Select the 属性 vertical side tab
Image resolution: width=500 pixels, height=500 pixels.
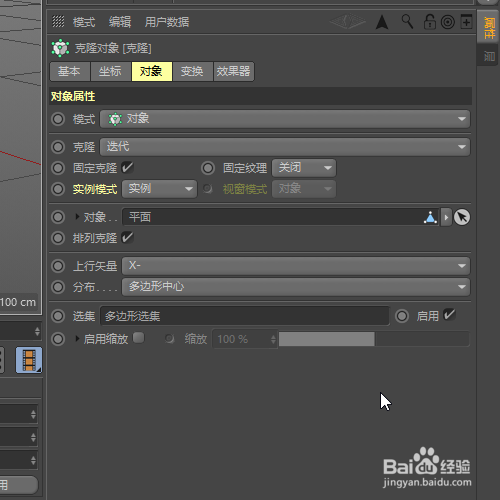(x=489, y=28)
